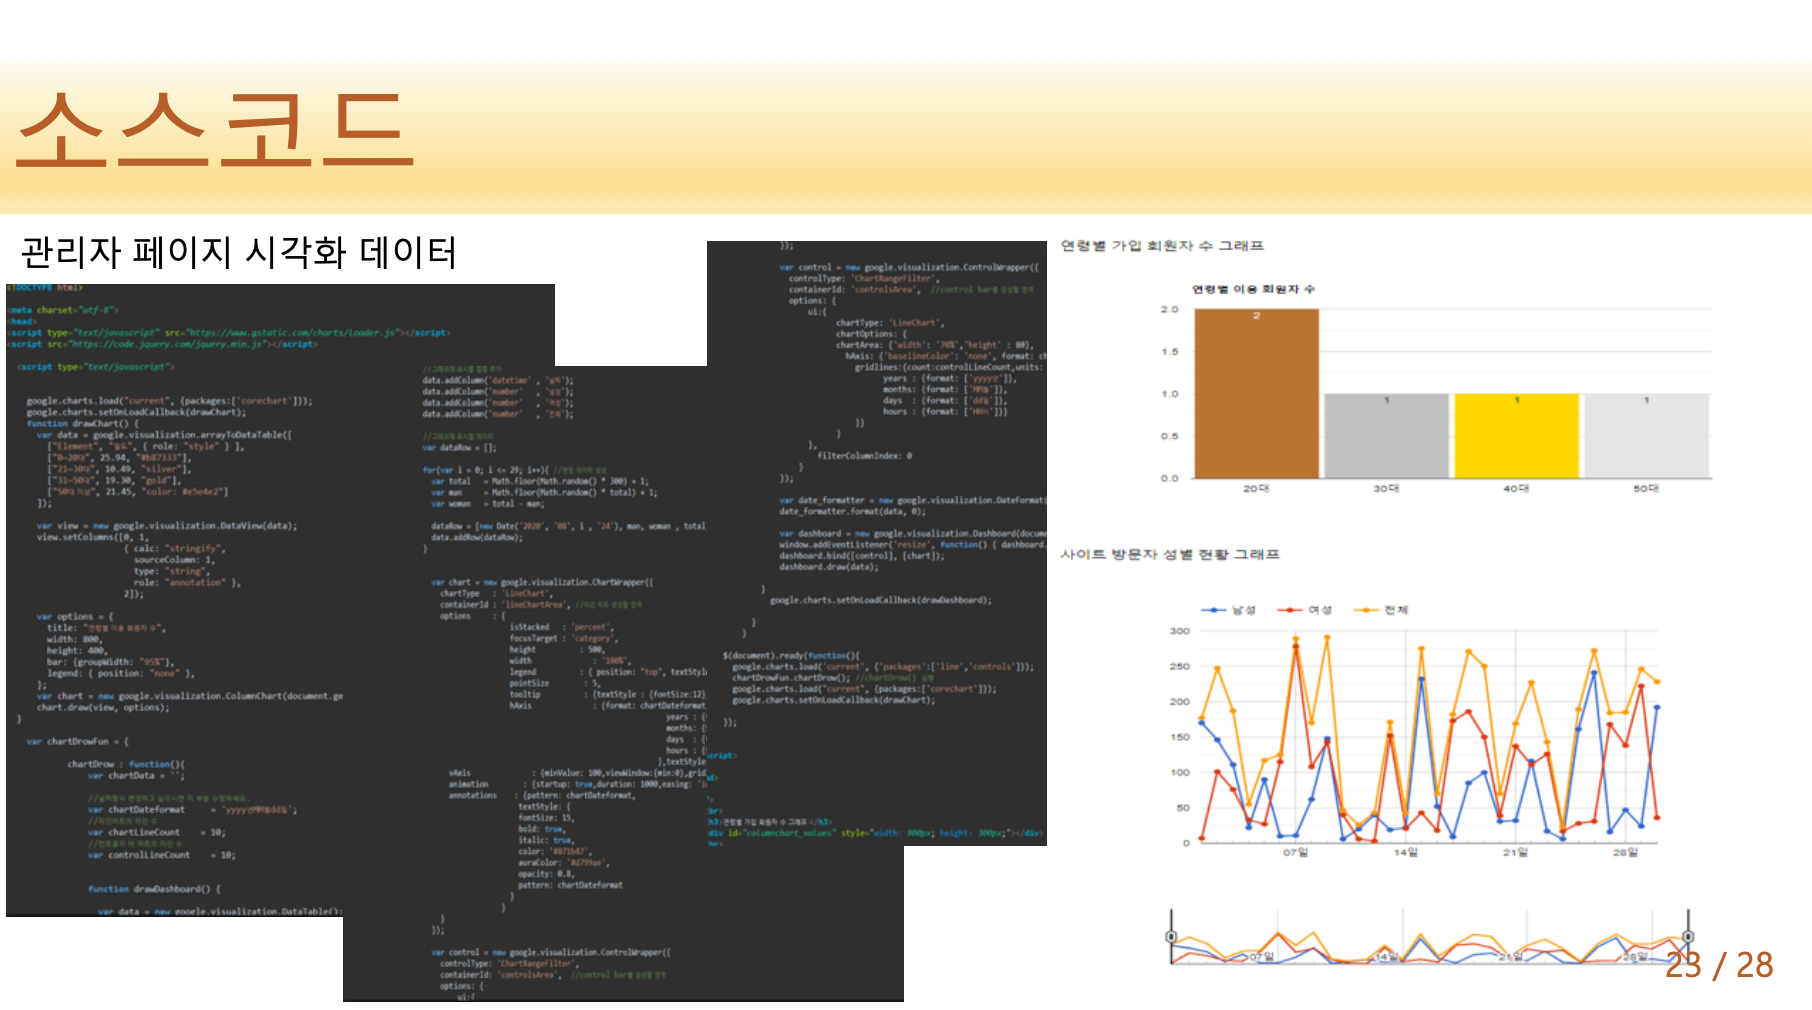This screenshot has width=1812, height=1010.
Task: Click the 1.5 value on the bar chart axis
Action: coord(1169,352)
